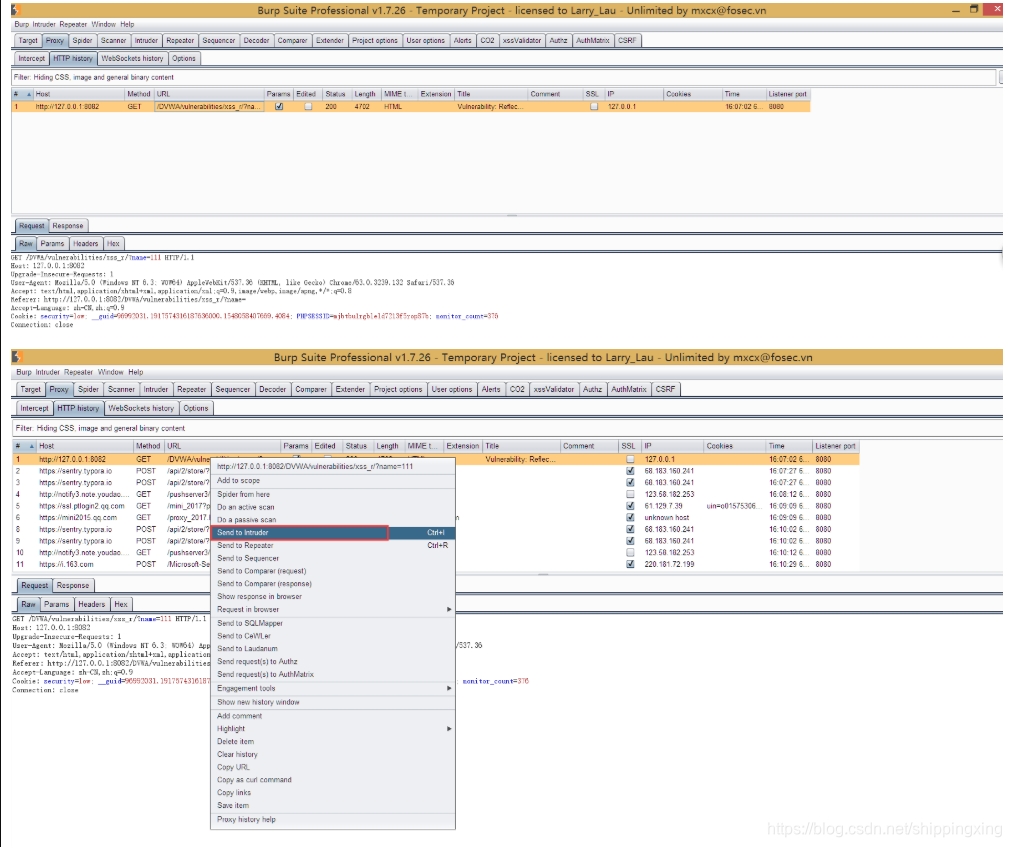Choose Send to Repeater in context menu
1011x847 pixels.
point(333,545)
